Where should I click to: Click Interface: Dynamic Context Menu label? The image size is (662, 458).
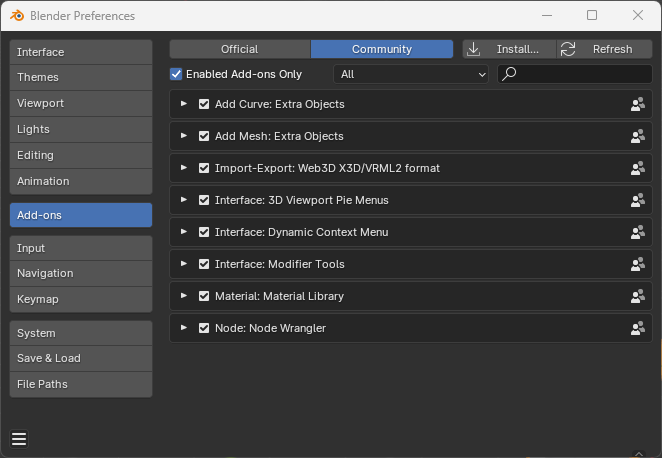click(301, 232)
